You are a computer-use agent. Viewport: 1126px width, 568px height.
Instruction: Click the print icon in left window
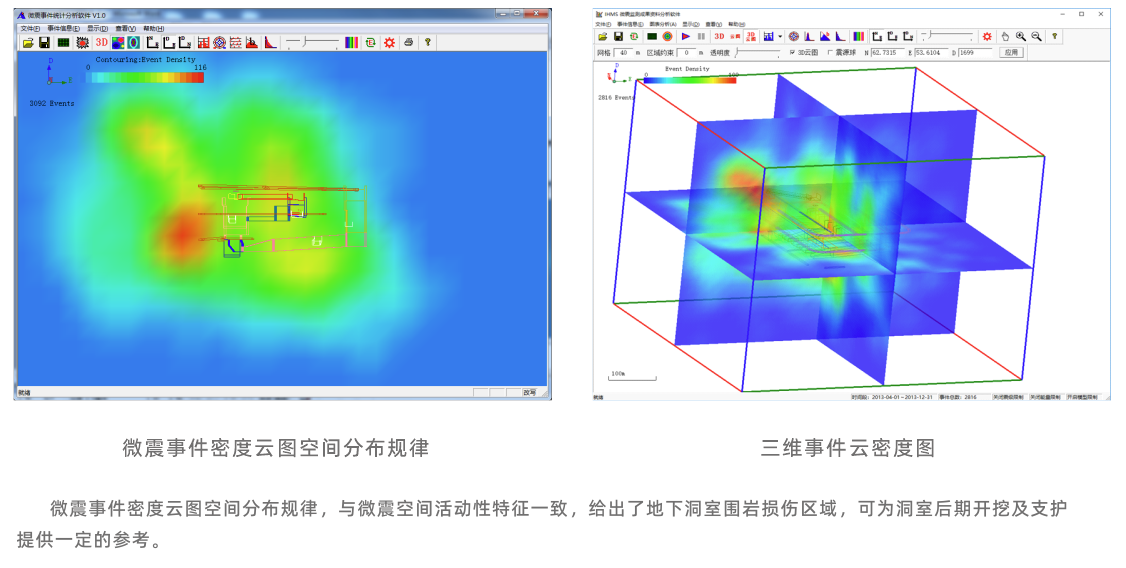(x=408, y=43)
